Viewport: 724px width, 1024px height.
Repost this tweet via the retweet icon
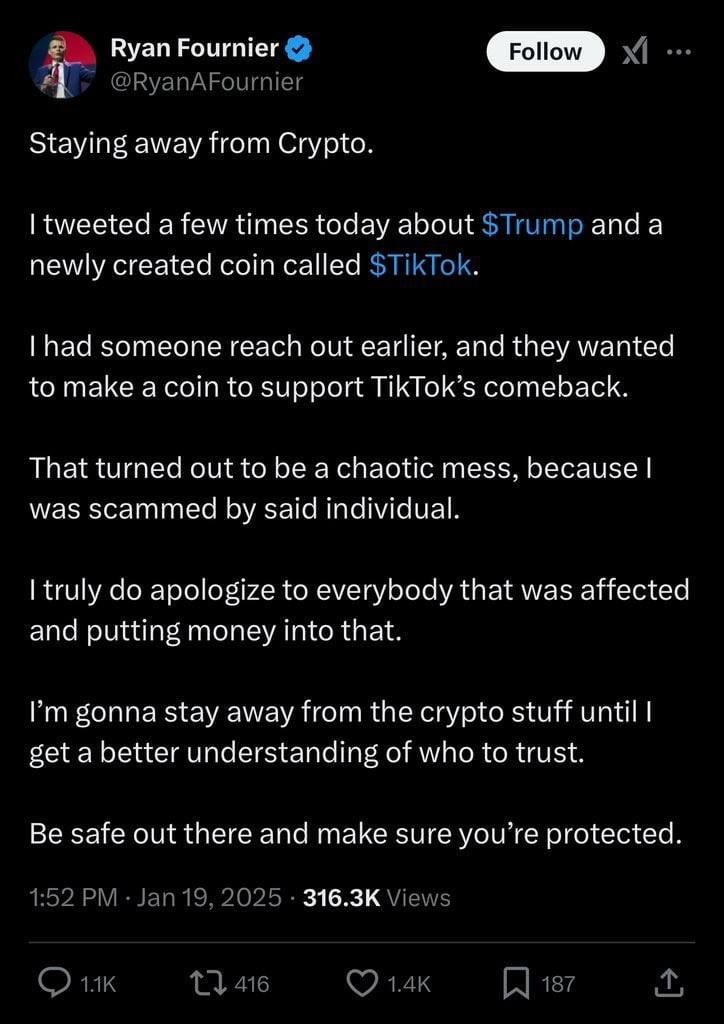click(204, 983)
